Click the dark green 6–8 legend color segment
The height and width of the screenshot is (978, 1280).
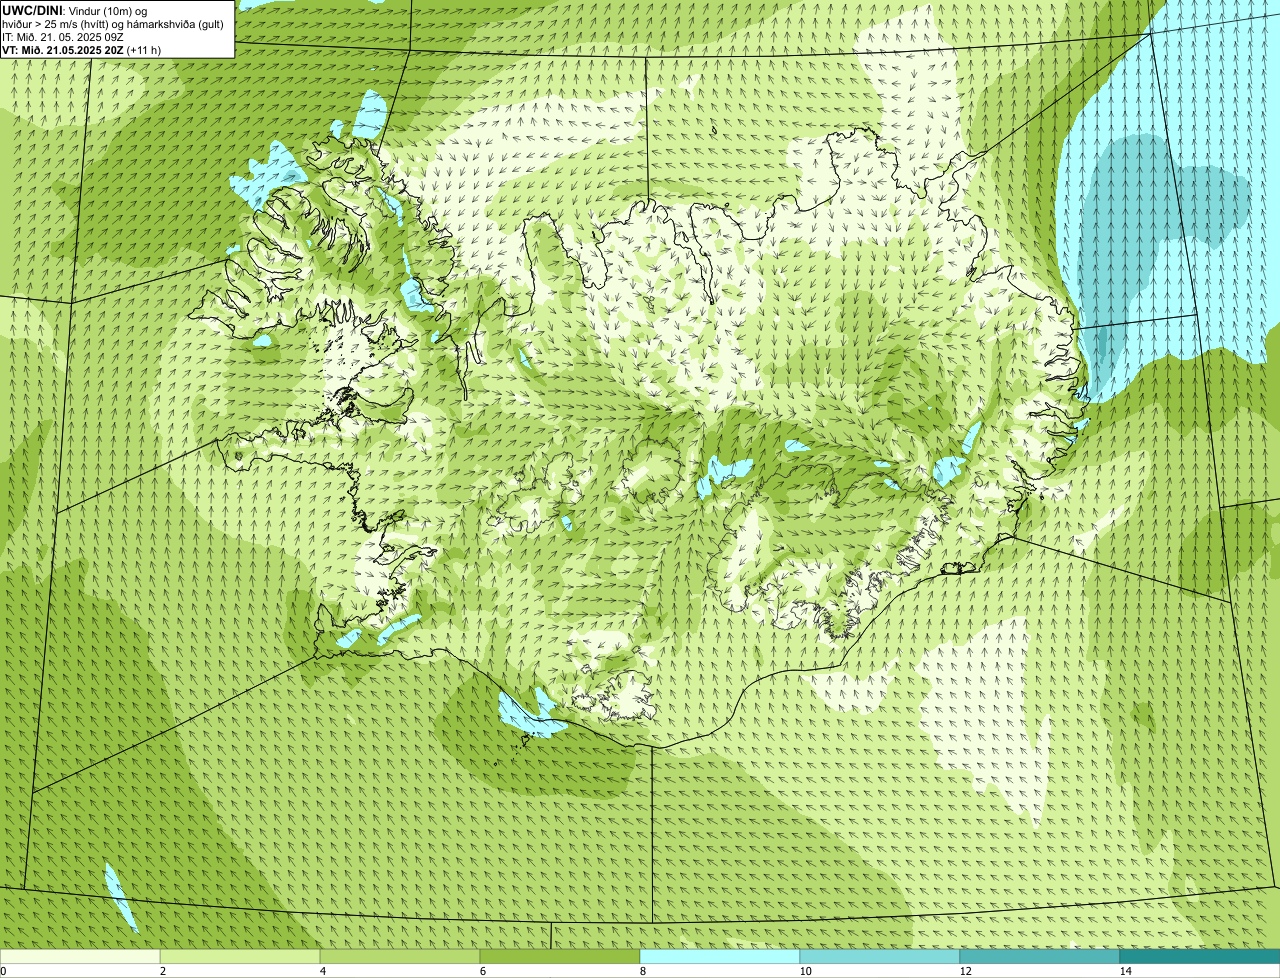560,956
